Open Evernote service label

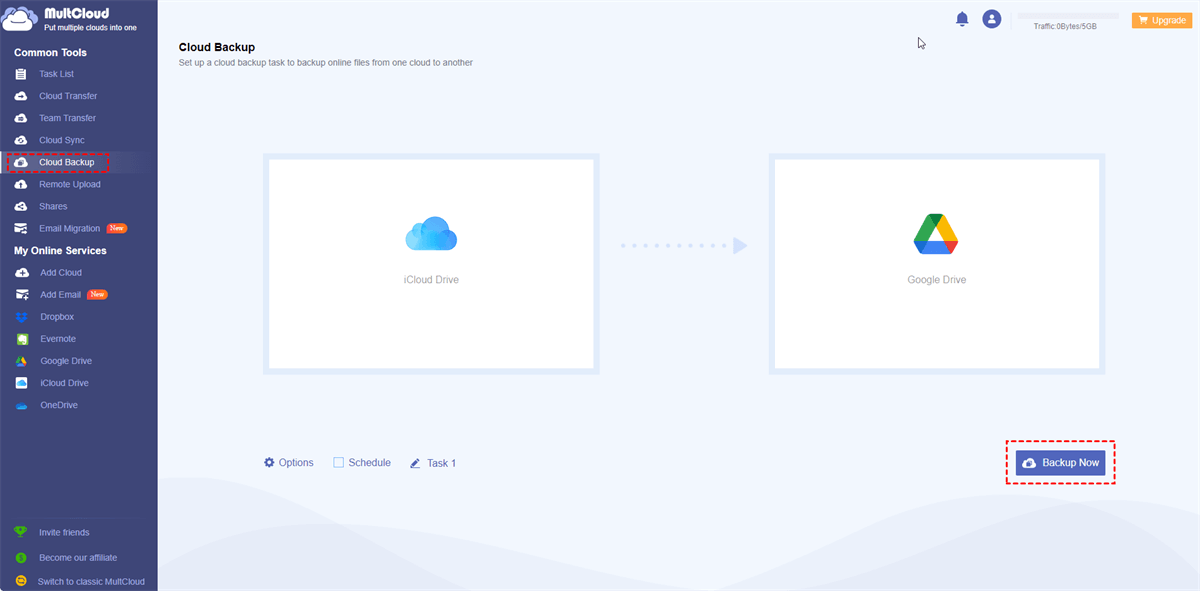click(58, 339)
